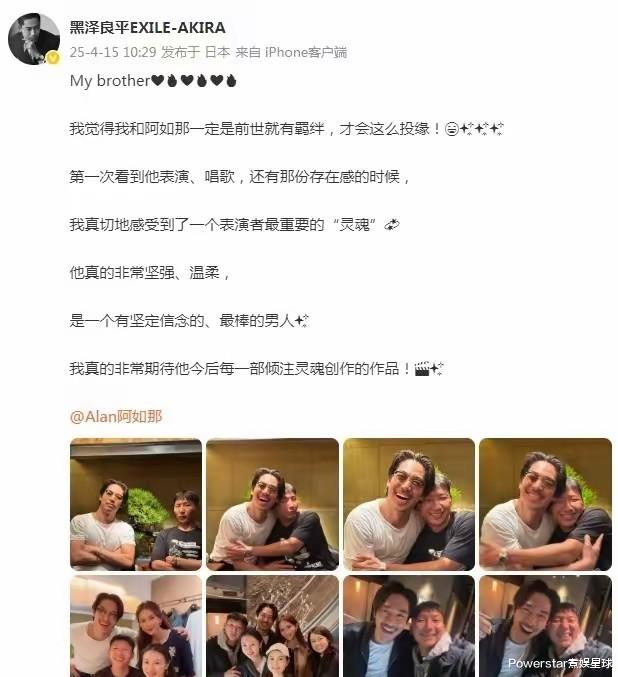
Task: Open second top-row photo of men hugging
Action: 272,504
